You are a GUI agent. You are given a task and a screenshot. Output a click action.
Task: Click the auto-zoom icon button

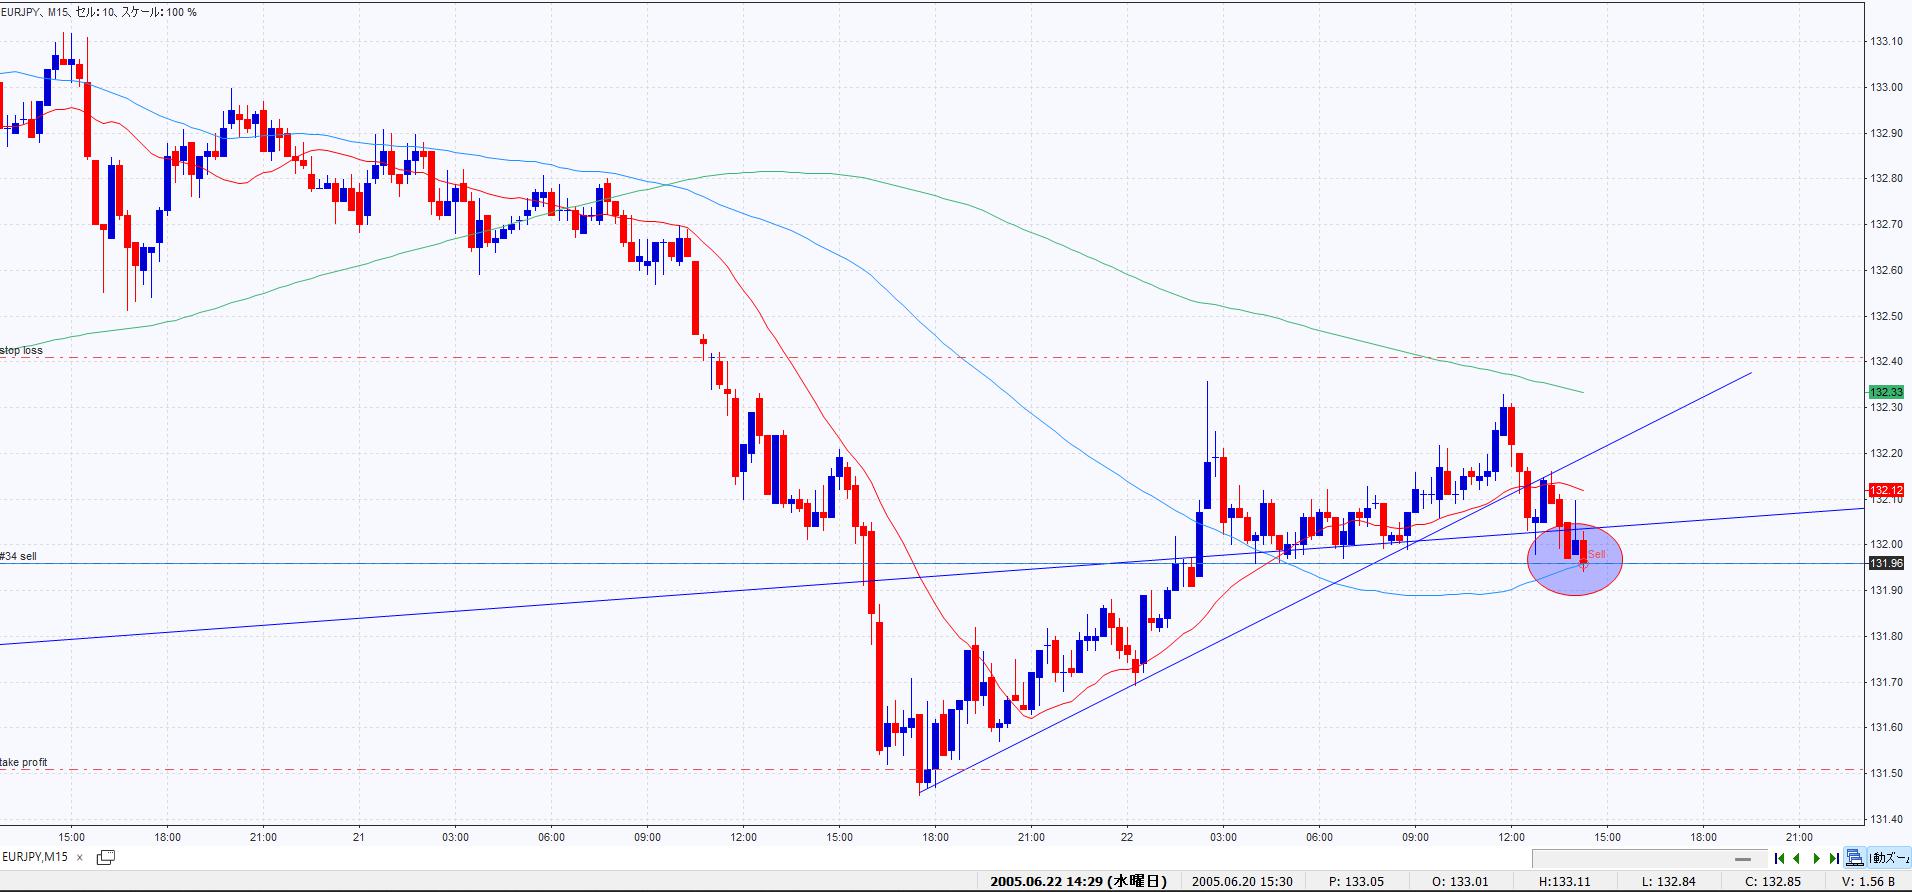coord(1855,858)
